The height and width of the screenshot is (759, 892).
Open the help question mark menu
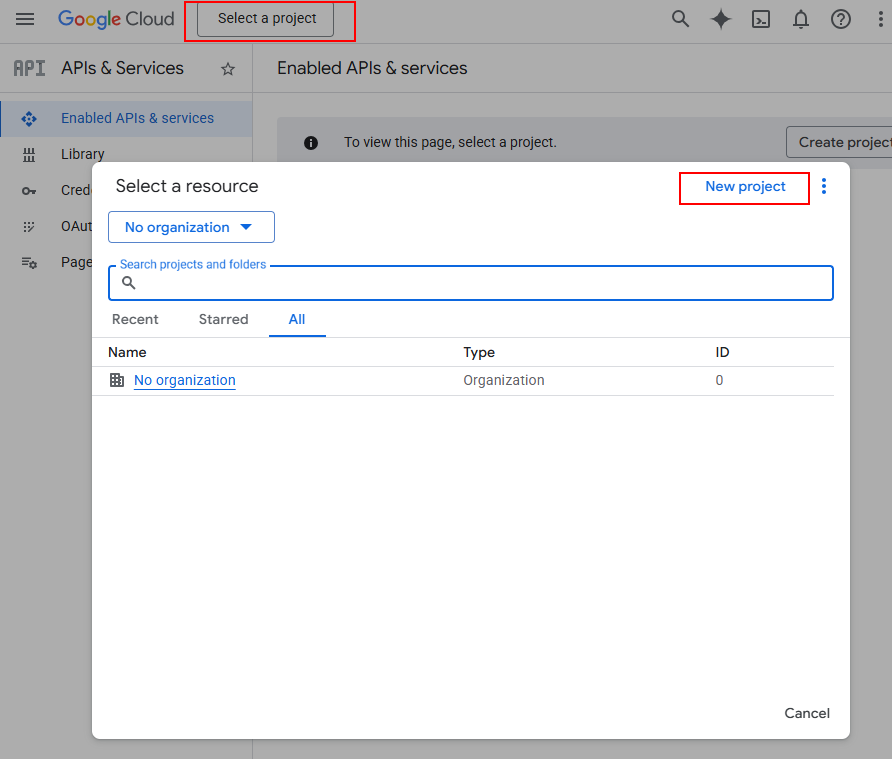click(841, 19)
